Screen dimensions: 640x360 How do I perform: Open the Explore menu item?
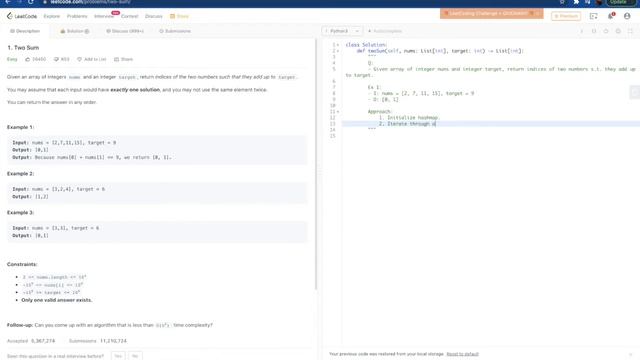pyautogui.click(x=51, y=16)
